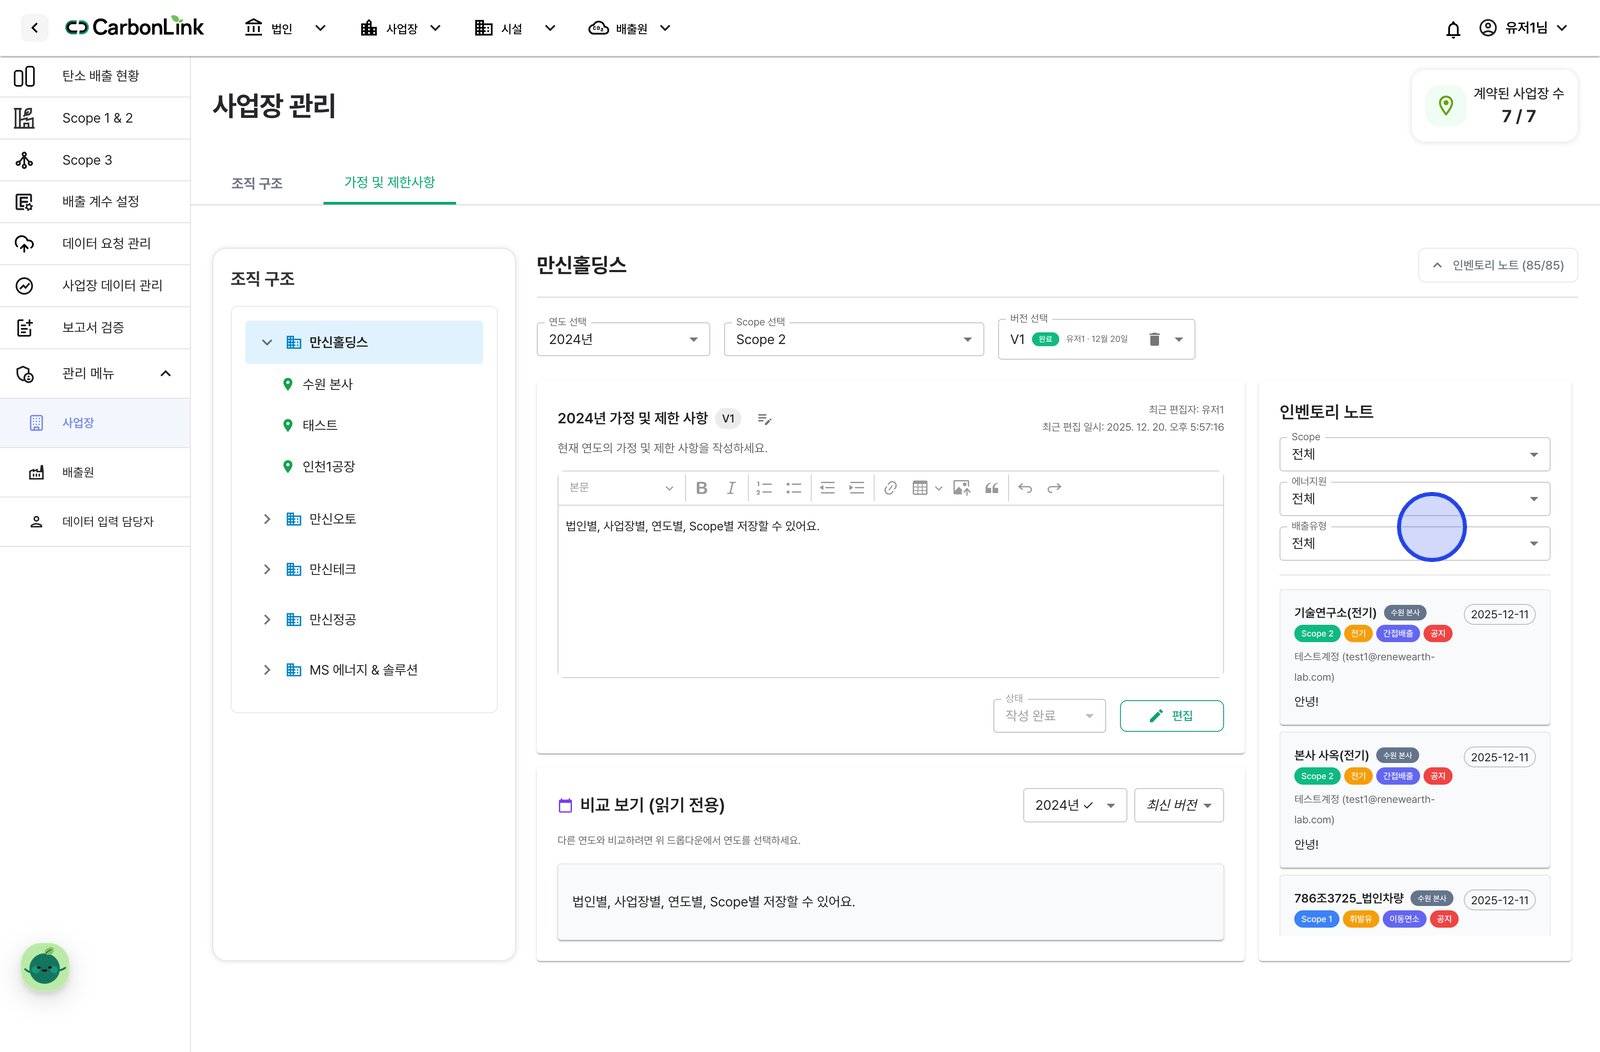Switch to the 조직 구조 tab
The width and height of the screenshot is (1600, 1052).
coord(257,183)
